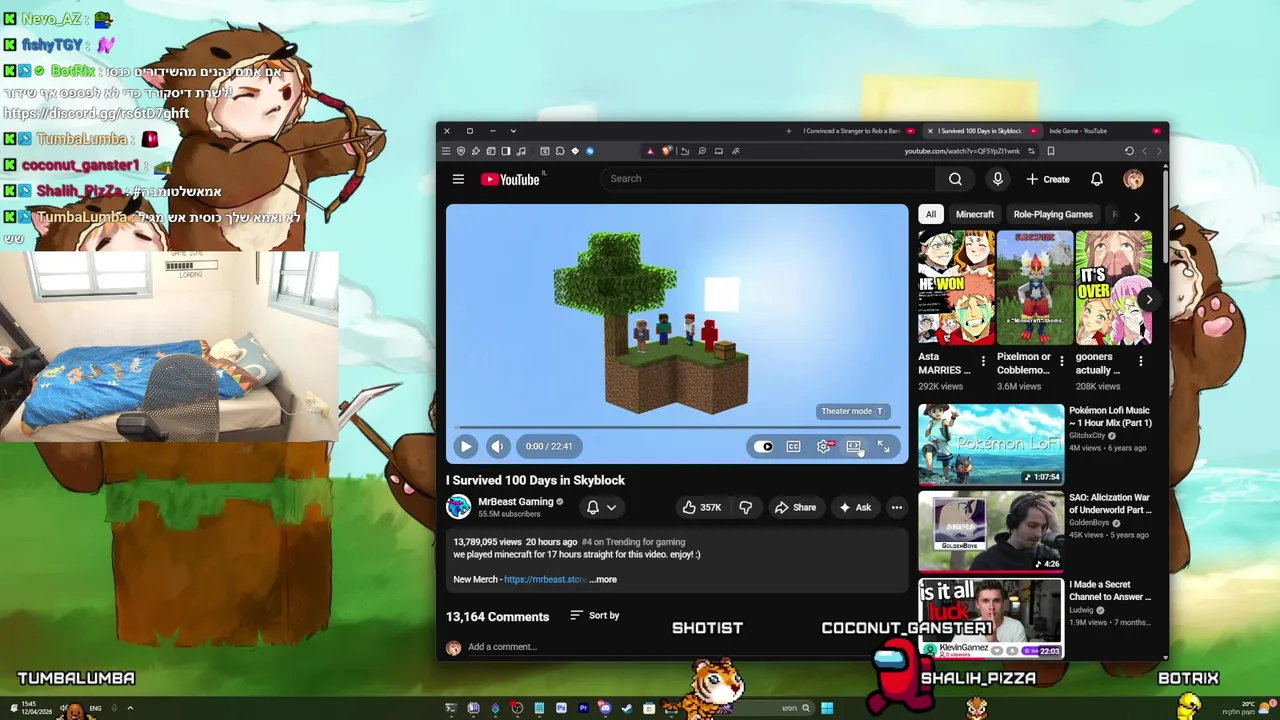The width and height of the screenshot is (1280, 720).
Task: Open the browser shield icon
Action: (x=461, y=151)
